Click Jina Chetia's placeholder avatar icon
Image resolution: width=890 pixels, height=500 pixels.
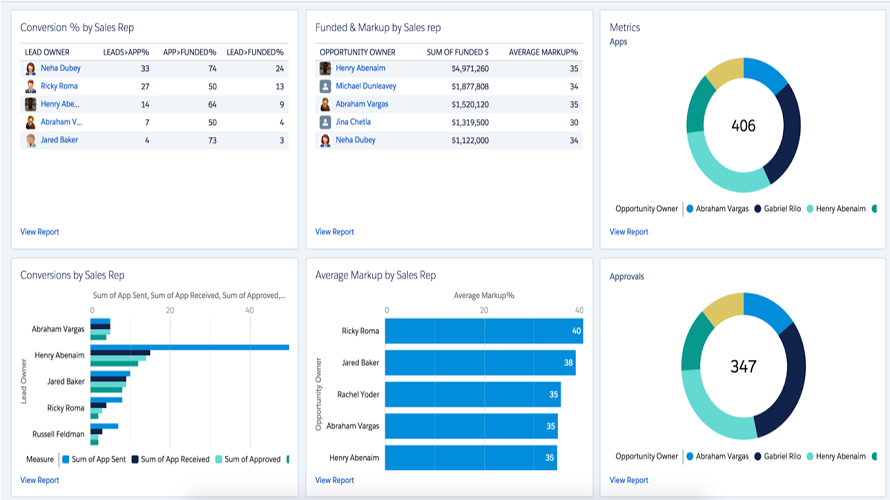(325, 122)
